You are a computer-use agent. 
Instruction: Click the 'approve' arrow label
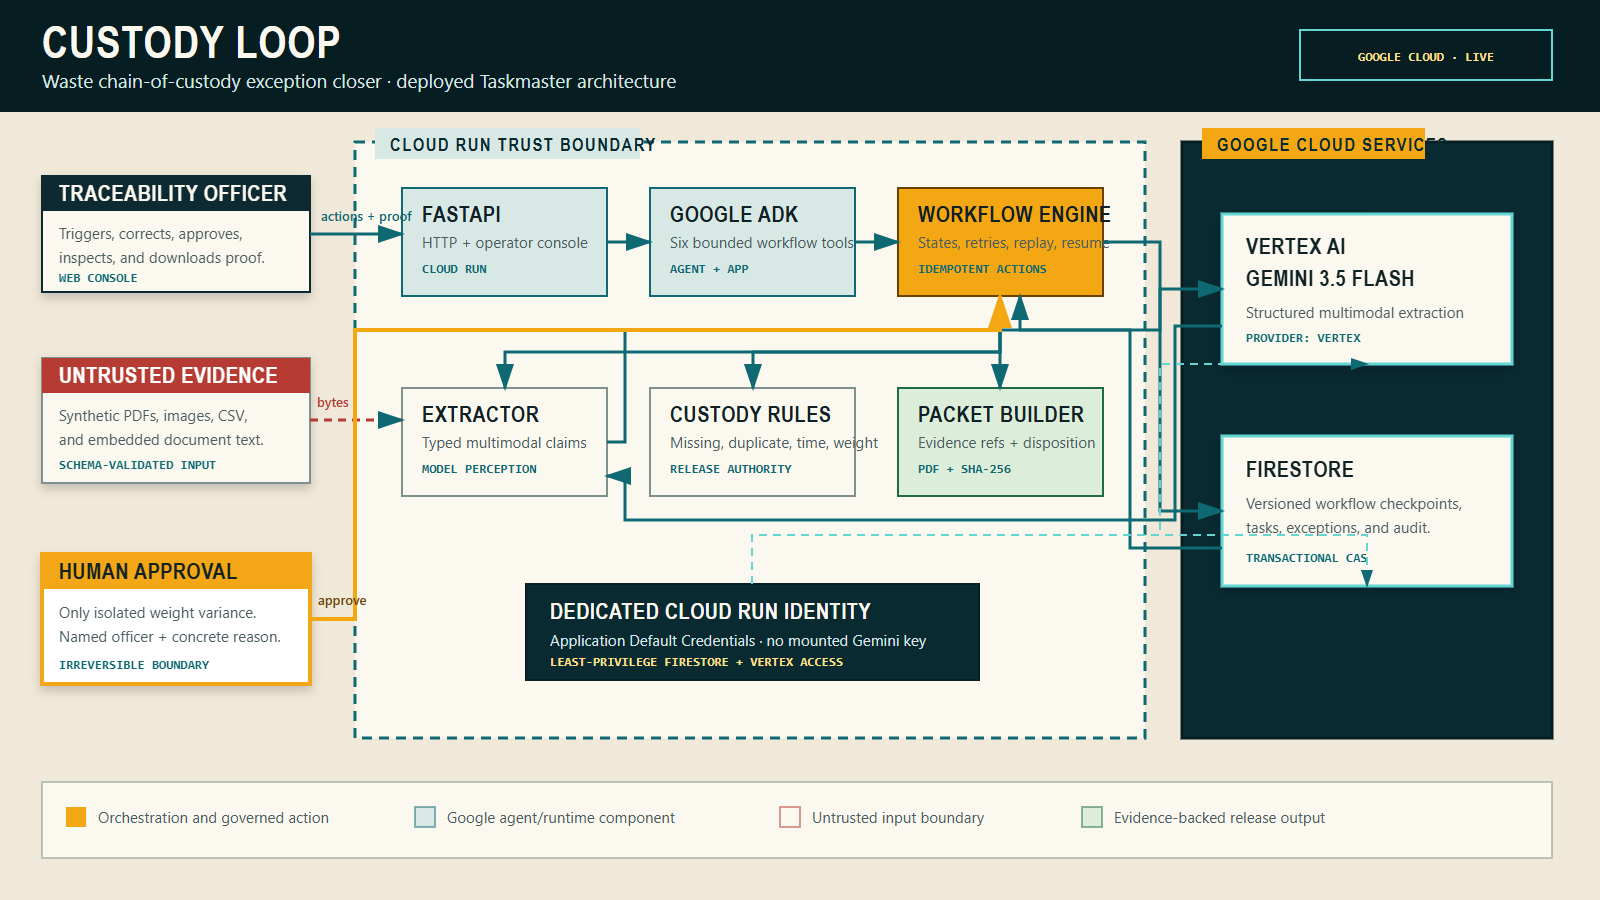click(x=342, y=601)
